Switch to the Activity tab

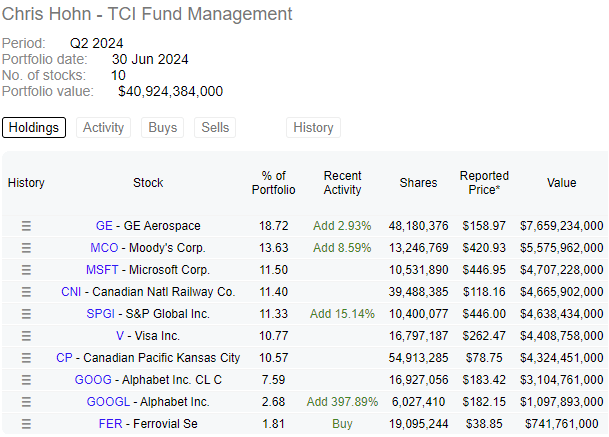[103, 127]
